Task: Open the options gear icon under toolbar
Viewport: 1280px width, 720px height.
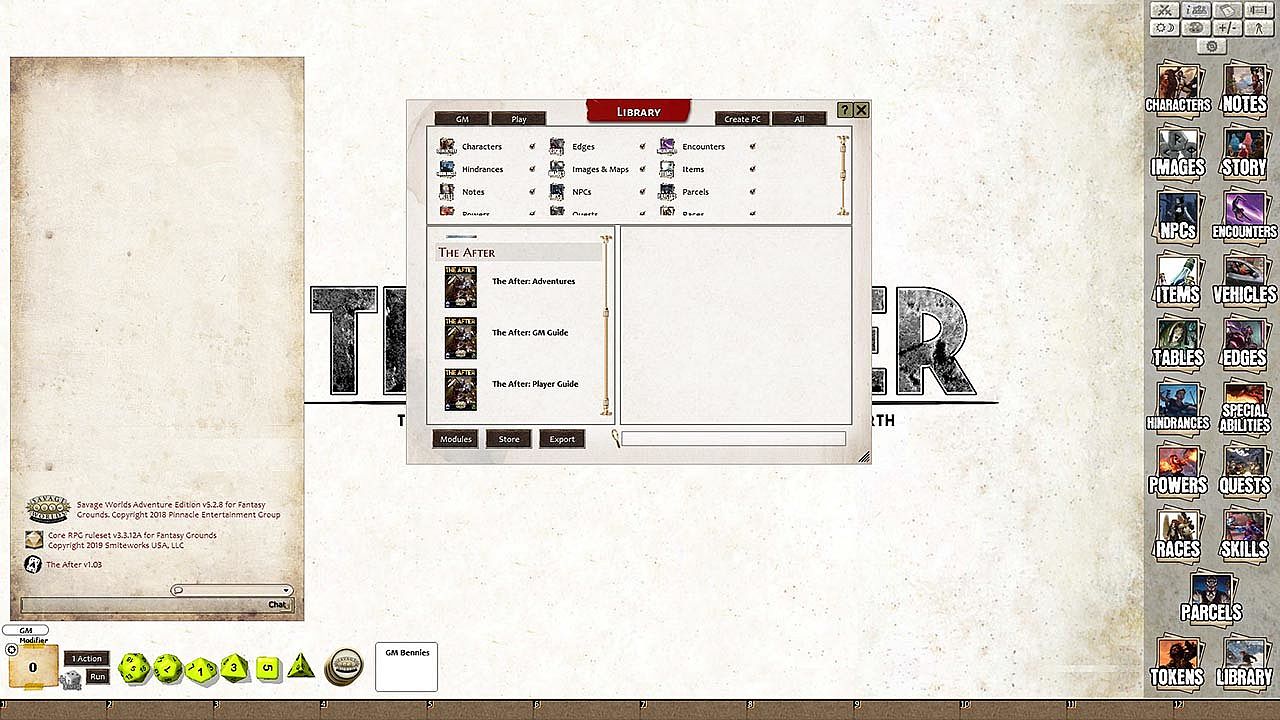Action: click(x=1211, y=47)
